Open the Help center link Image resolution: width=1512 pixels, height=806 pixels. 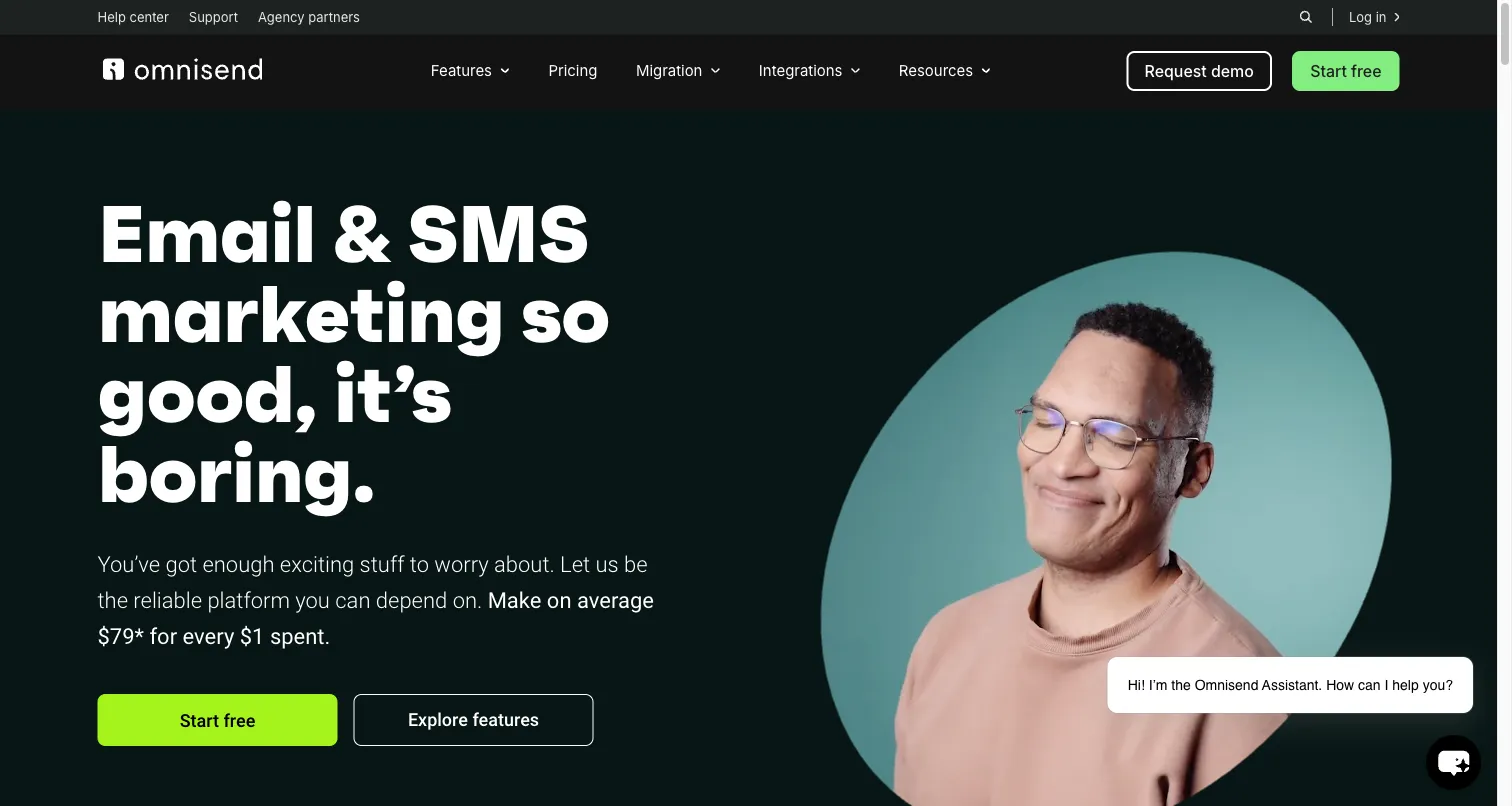(133, 17)
